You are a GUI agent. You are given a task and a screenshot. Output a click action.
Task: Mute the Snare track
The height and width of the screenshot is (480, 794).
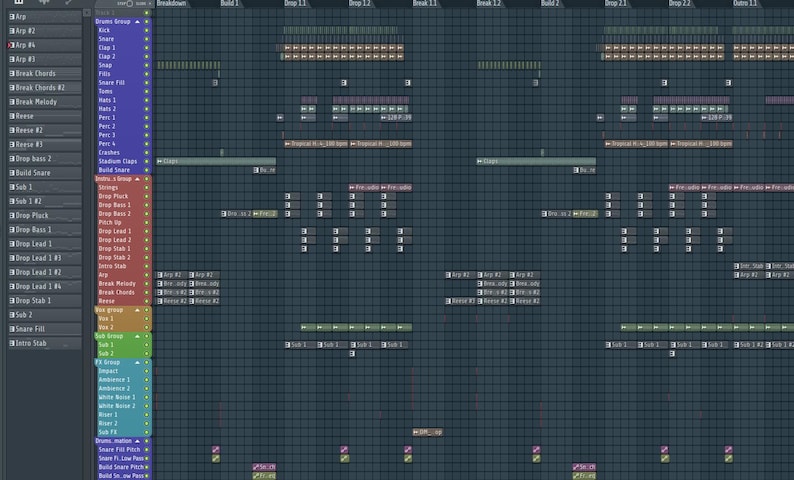(147, 39)
